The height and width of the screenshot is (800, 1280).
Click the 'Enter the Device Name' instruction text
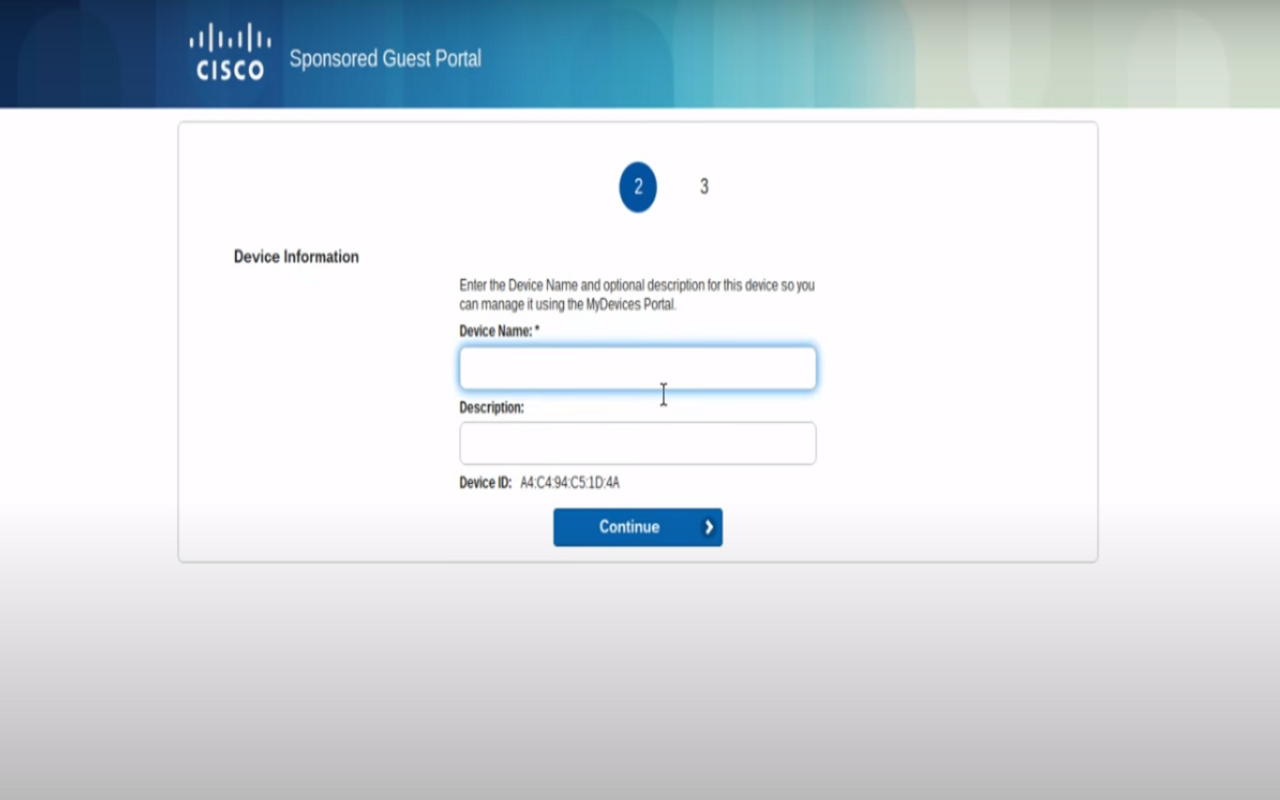[x=637, y=295]
